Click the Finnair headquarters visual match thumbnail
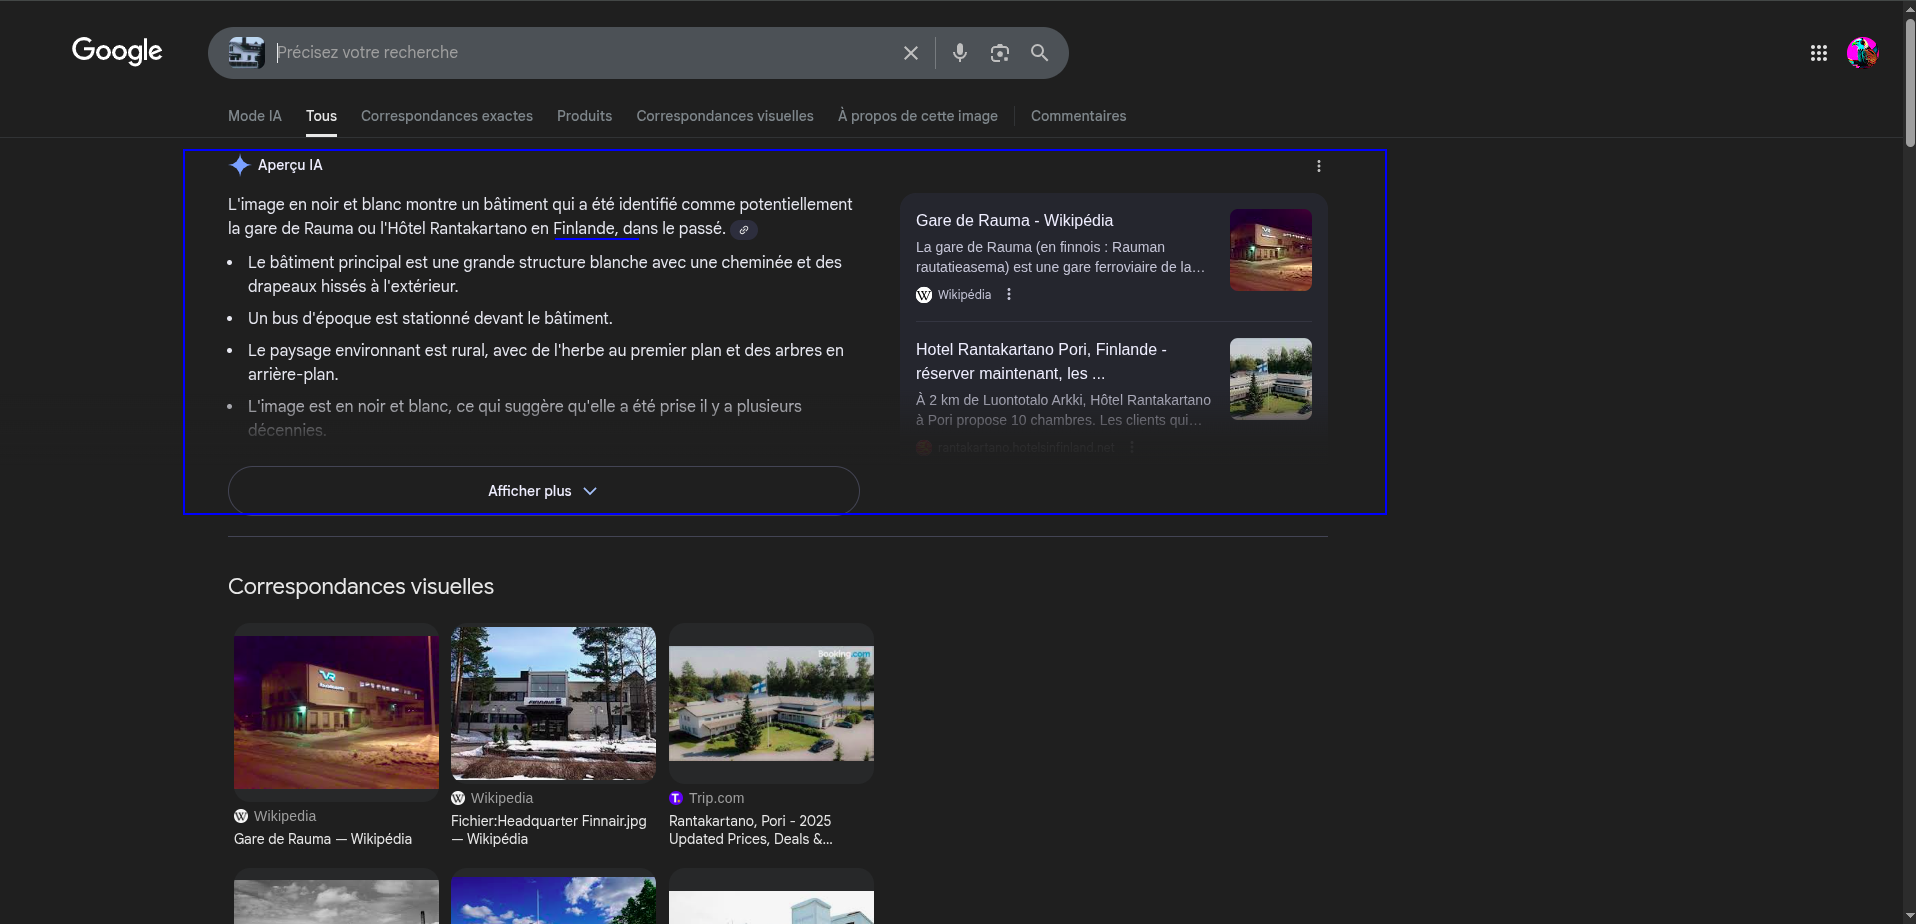 tap(553, 703)
